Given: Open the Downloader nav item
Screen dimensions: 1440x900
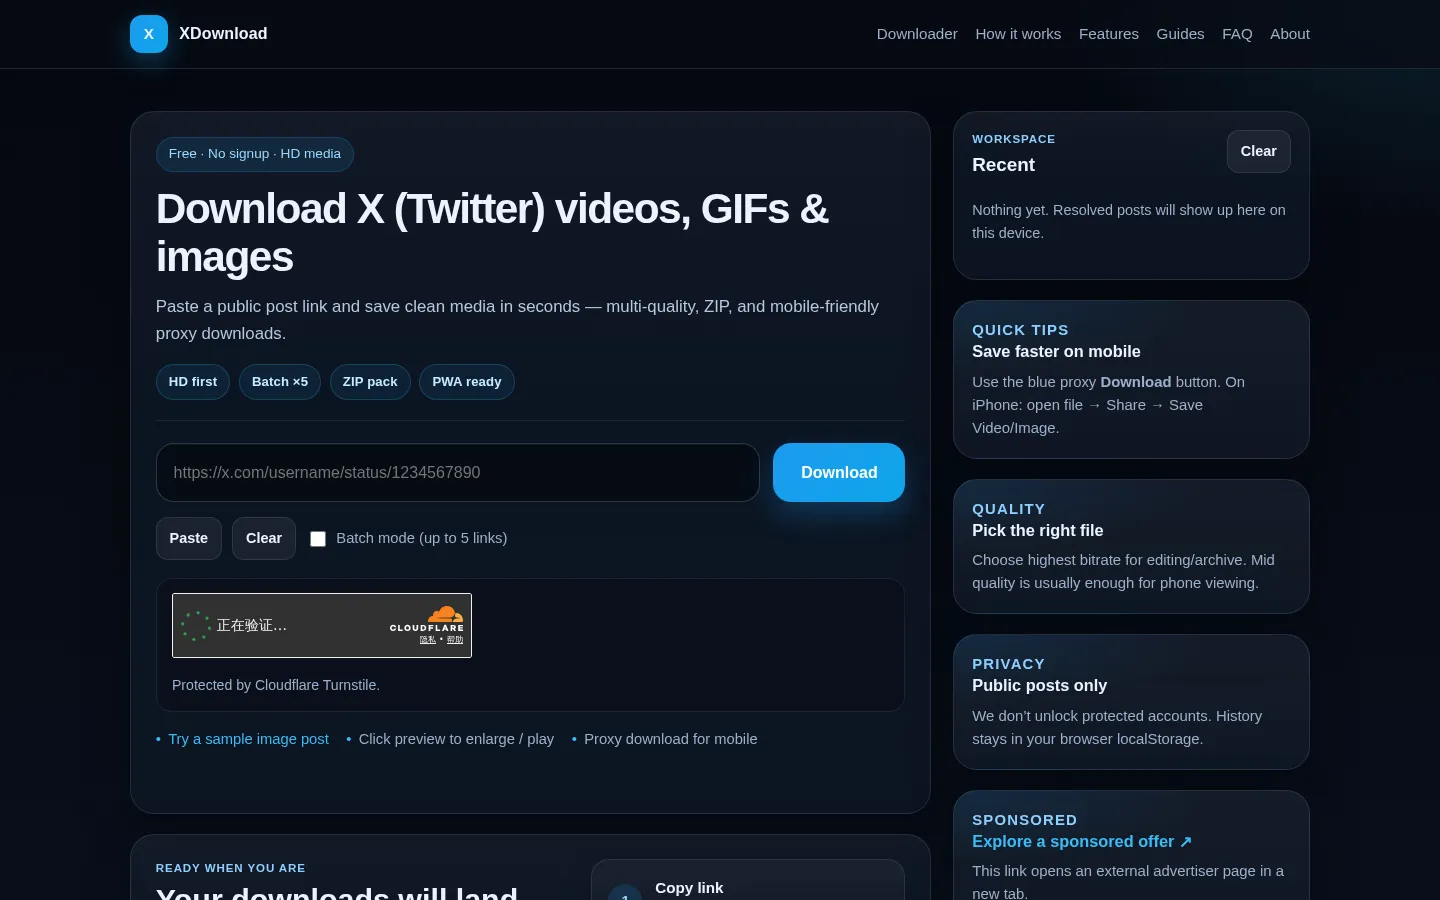Looking at the screenshot, I should click(917, 34).
